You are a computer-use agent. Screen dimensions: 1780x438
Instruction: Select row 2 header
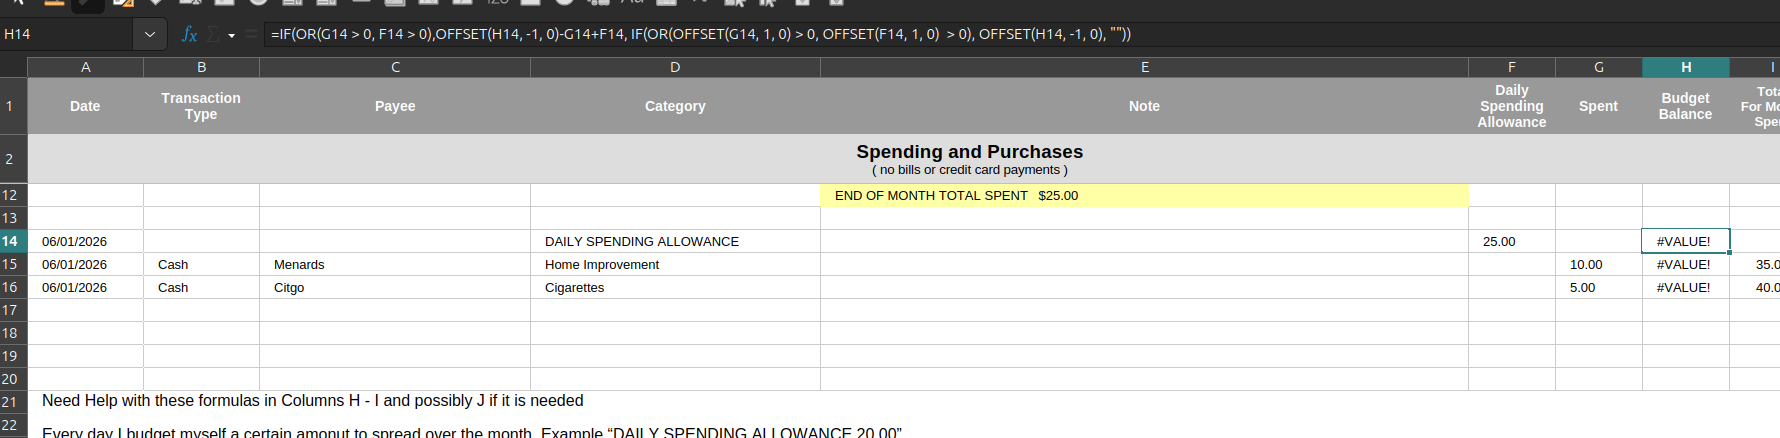click(13, 159)
